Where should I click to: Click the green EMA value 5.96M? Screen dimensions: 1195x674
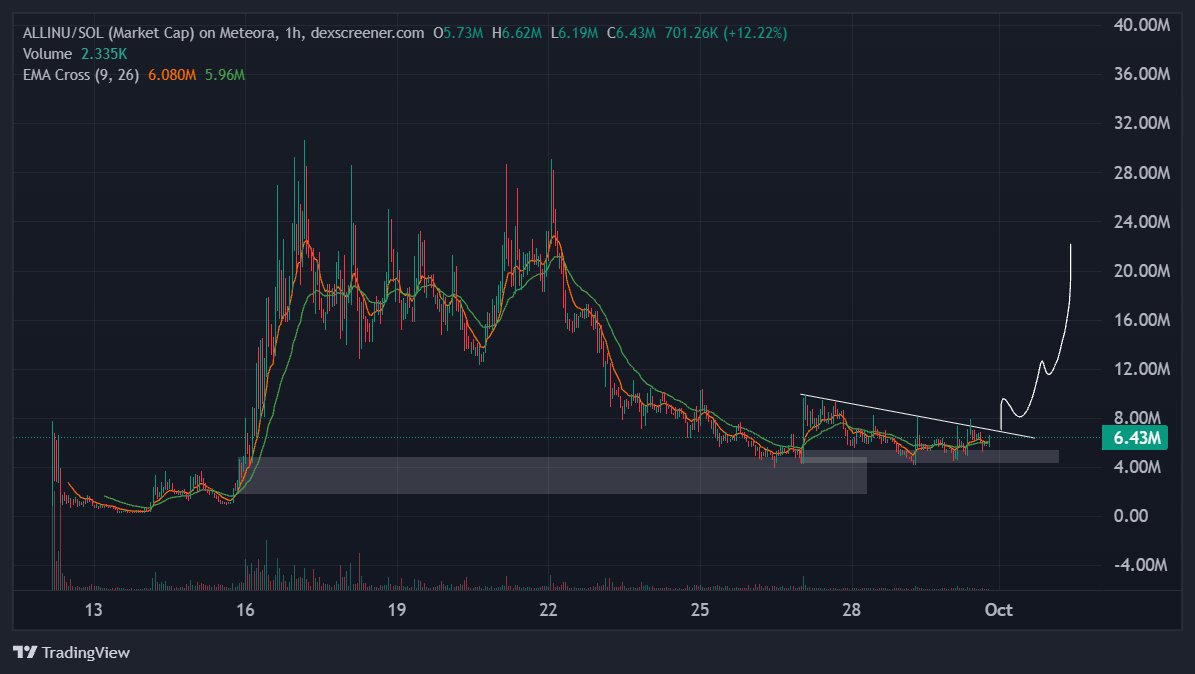click(225, 75)
